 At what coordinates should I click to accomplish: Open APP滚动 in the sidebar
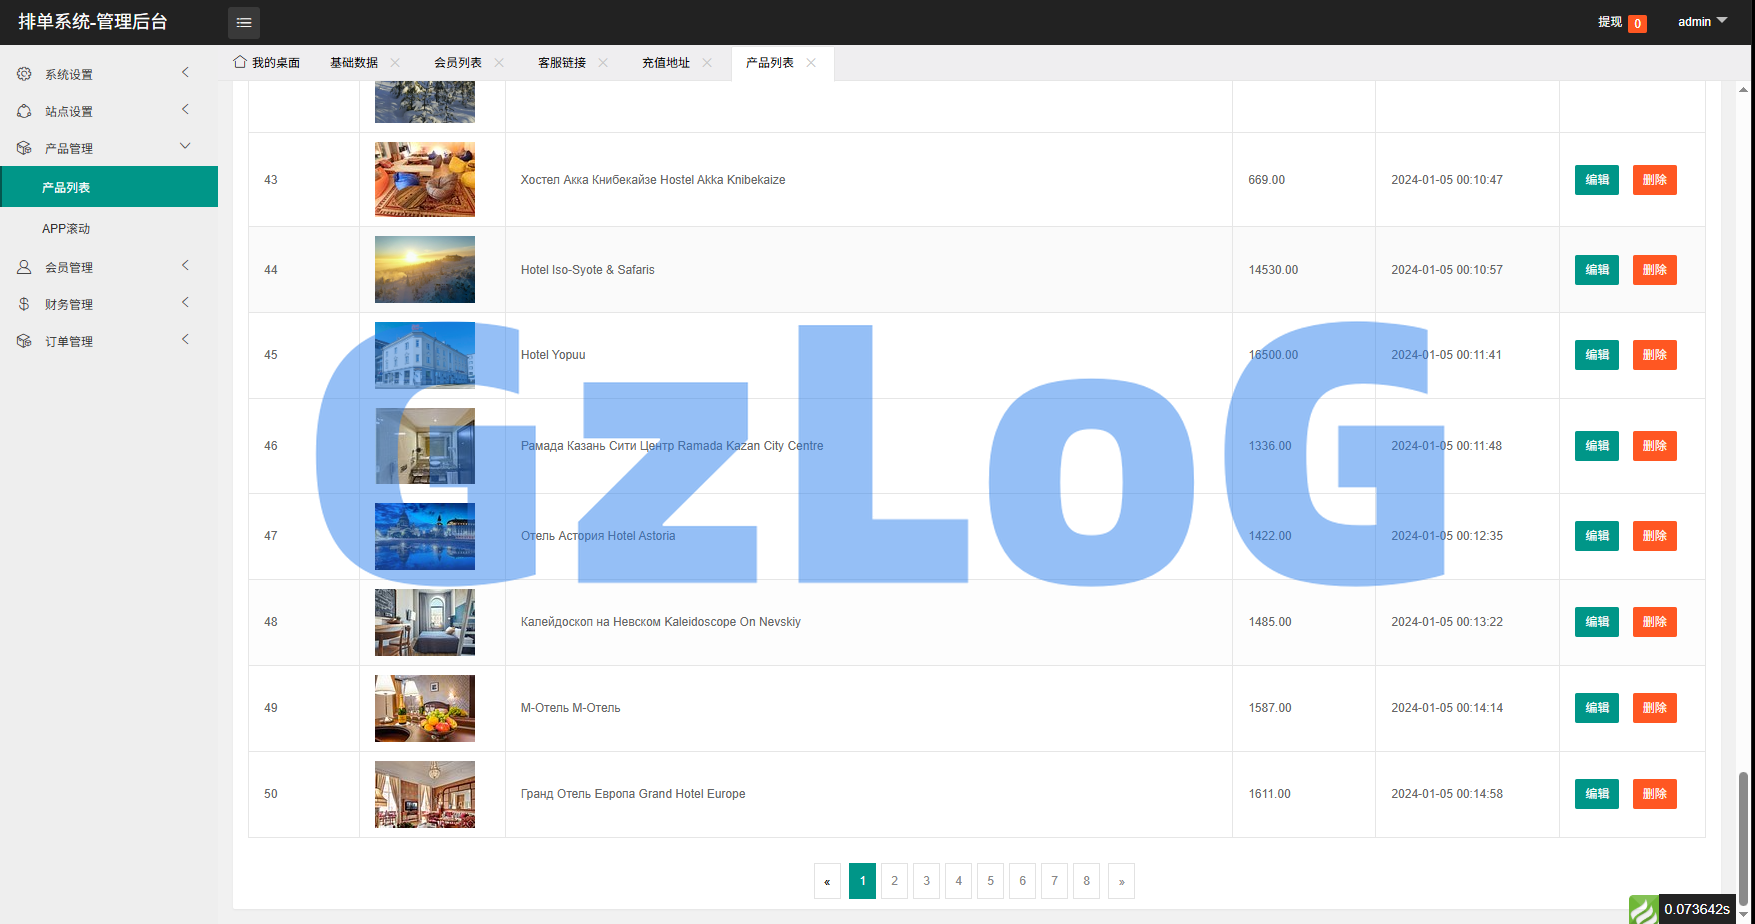tap(66, 229)
